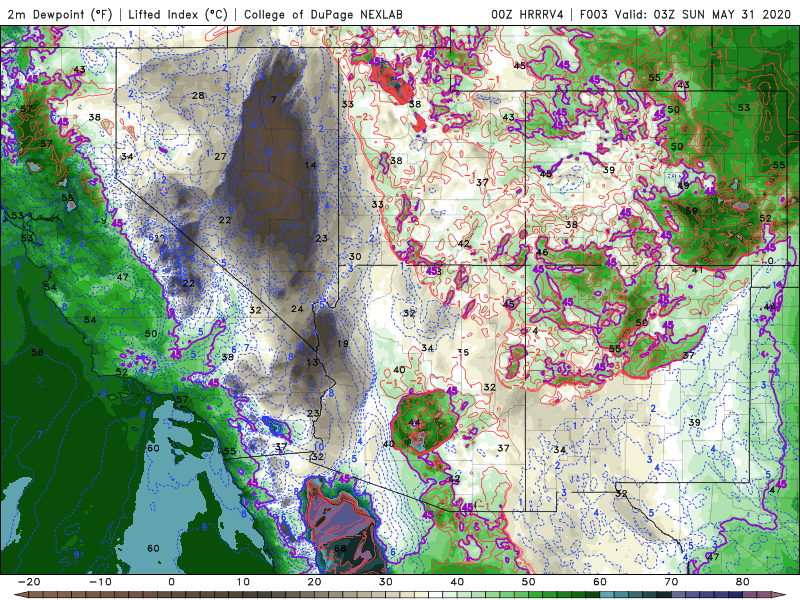Click the 13 dewpoint value on the map

click(x=312, y=362)
